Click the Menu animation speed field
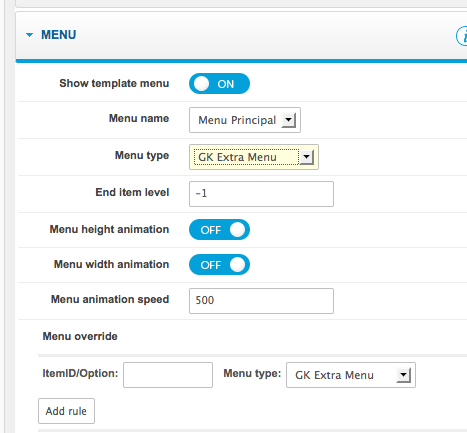The height and width of the screenshot is (433, 467). (261, 301)
